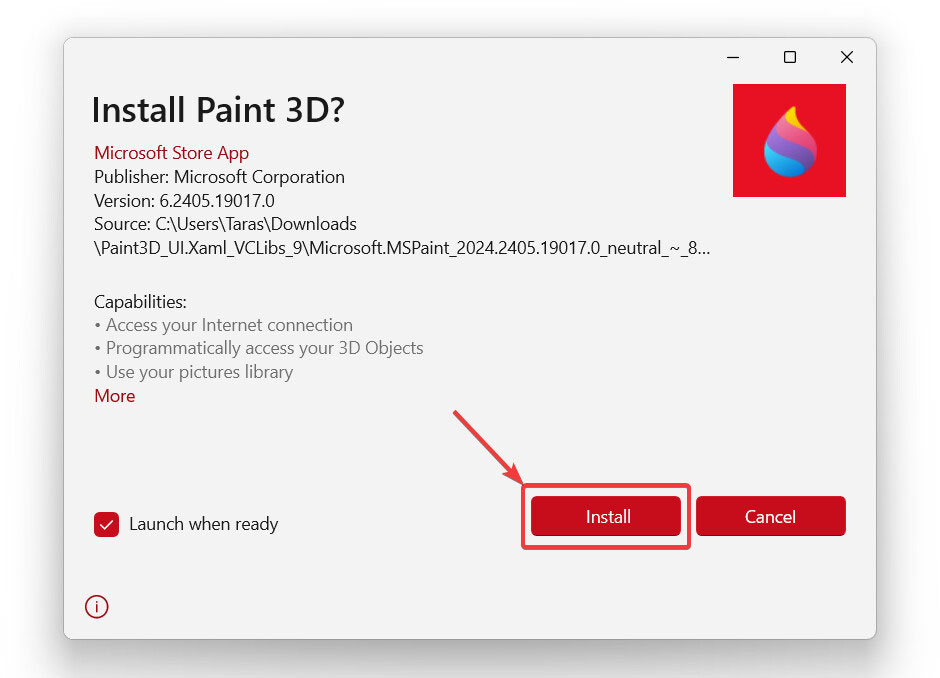Click the colorful droplet logo in red square
The height and width of the screenshot is (678, 940).
click(x=789, y=140)
